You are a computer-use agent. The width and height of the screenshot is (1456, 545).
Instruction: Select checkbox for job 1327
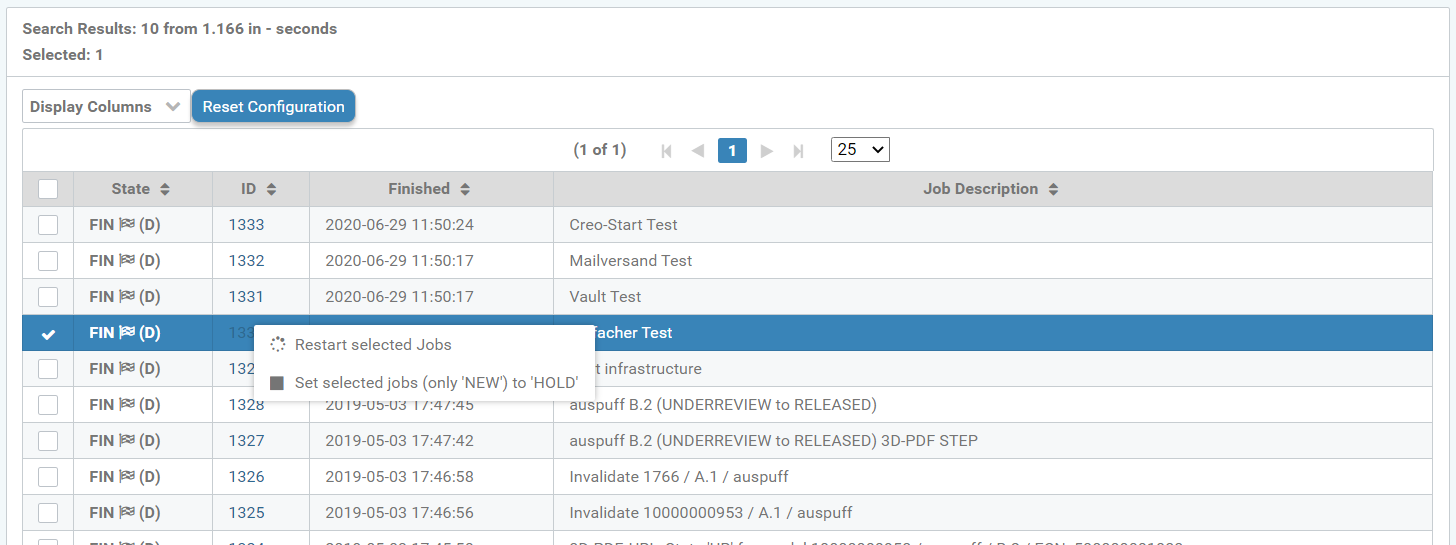48,441
